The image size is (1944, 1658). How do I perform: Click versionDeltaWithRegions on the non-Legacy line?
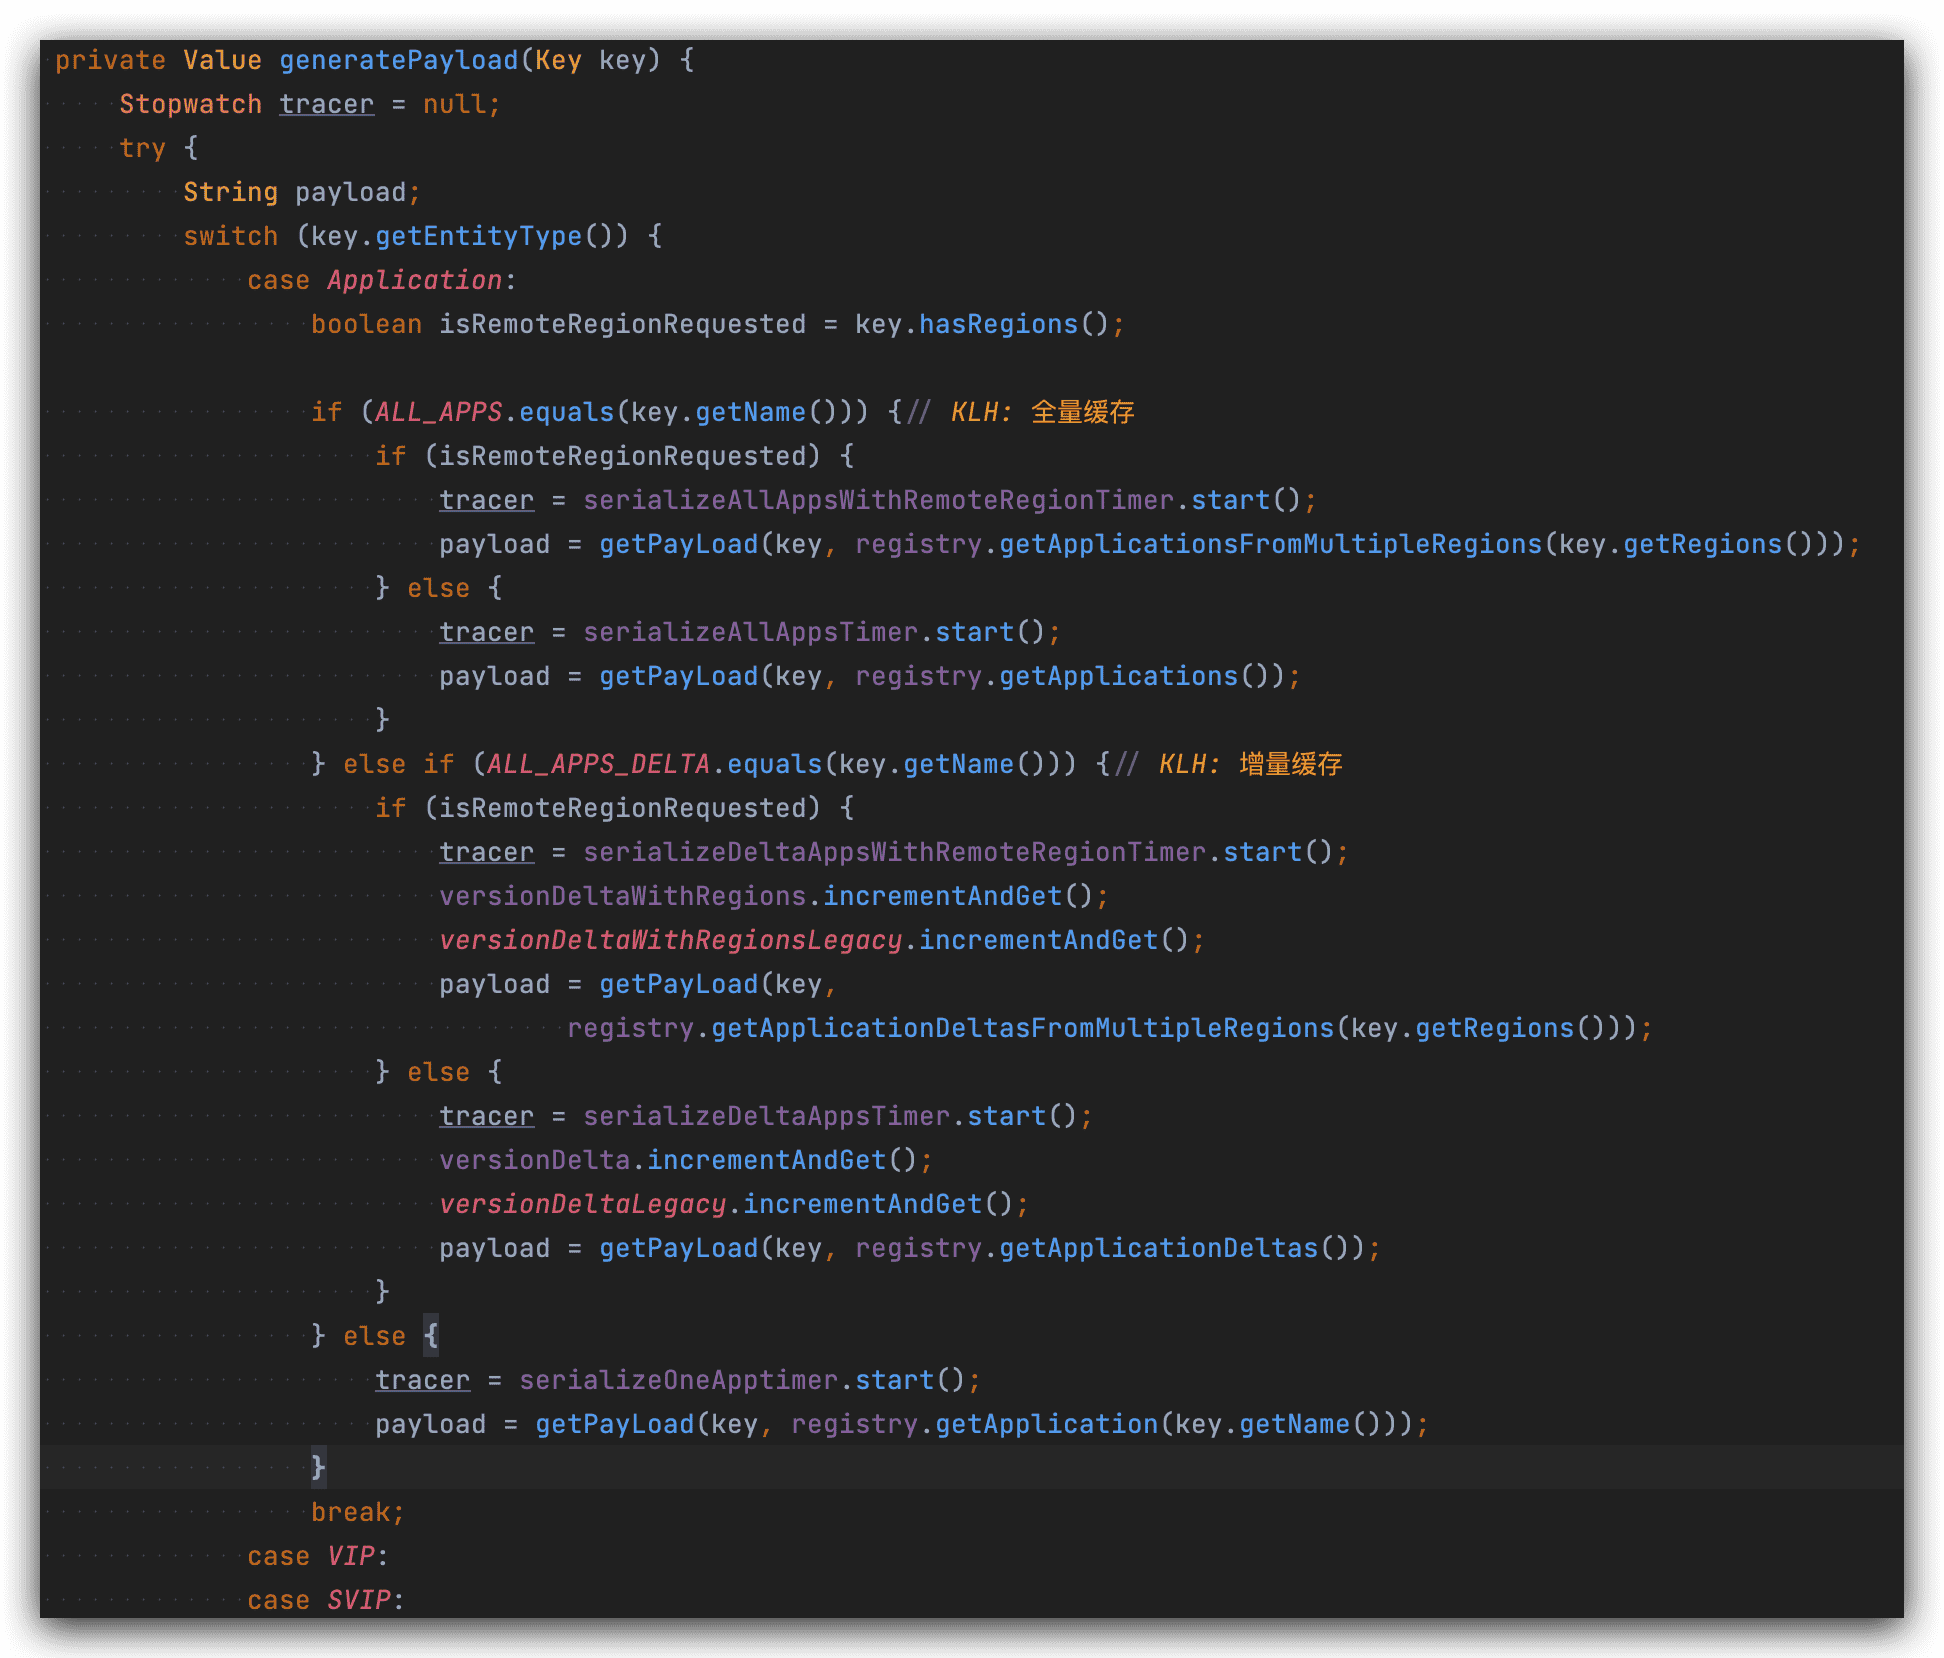623,897
